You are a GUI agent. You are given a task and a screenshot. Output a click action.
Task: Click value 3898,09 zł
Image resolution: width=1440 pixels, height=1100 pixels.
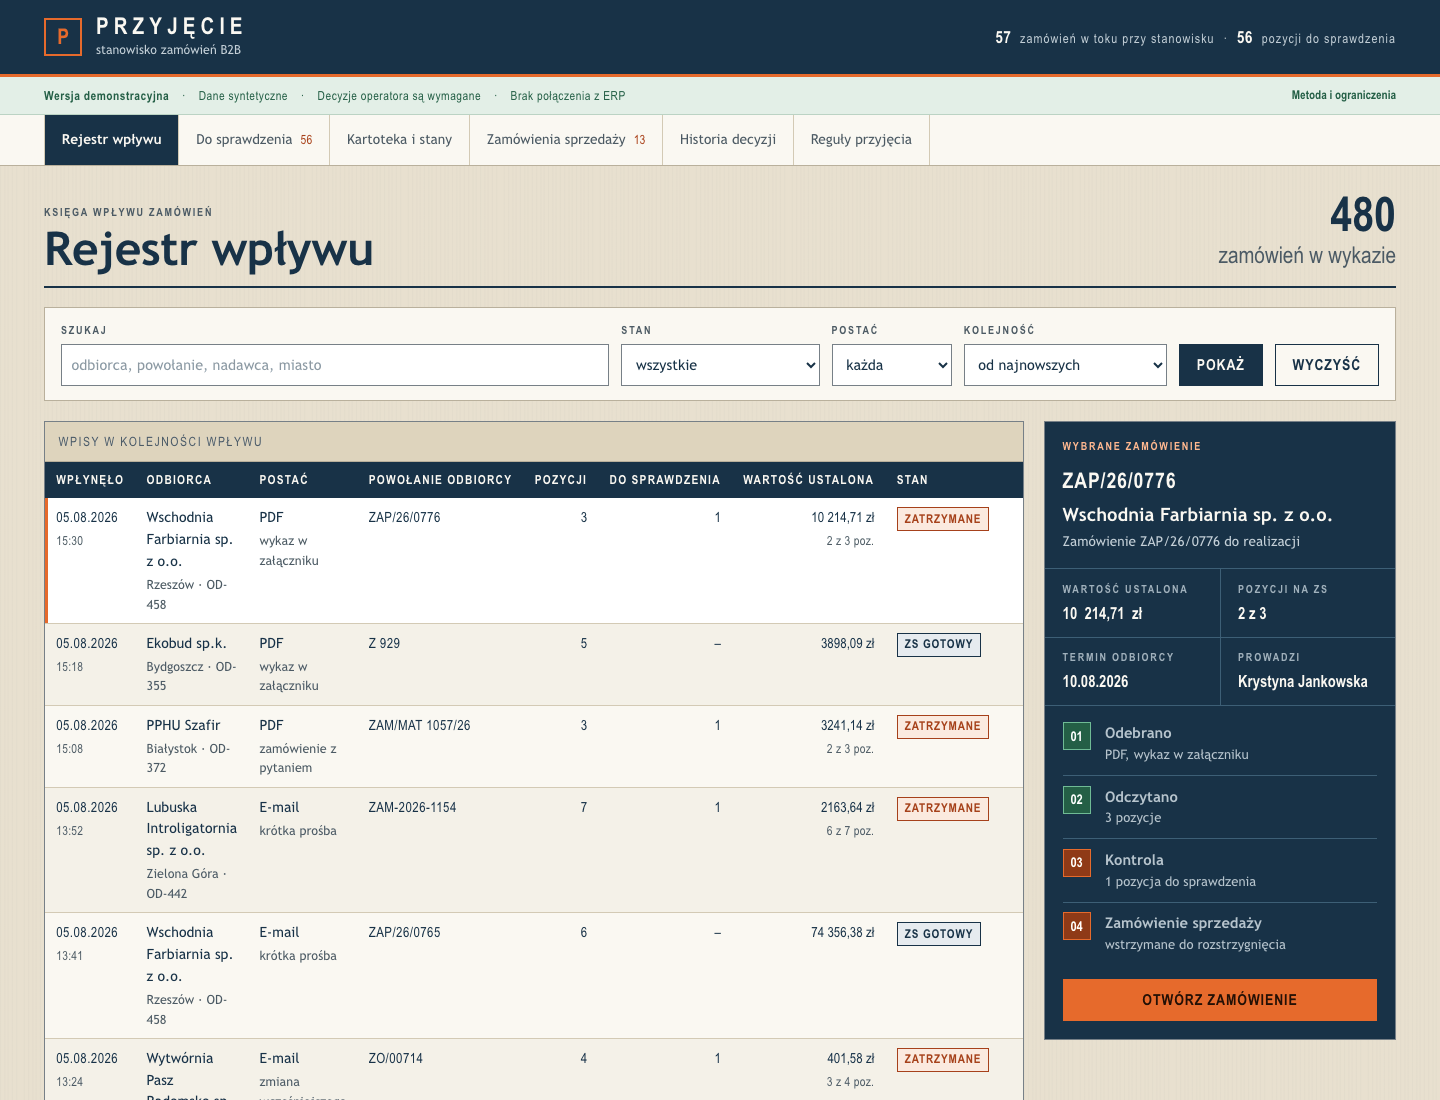tap(847, 643)
